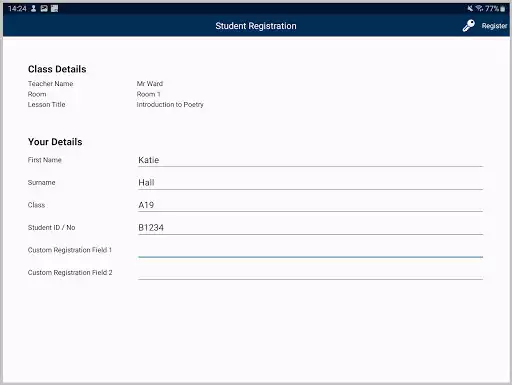This screenshot has width=512, height=385.
Task: Click the Student ID / No label
Action: tap(51, 228)
